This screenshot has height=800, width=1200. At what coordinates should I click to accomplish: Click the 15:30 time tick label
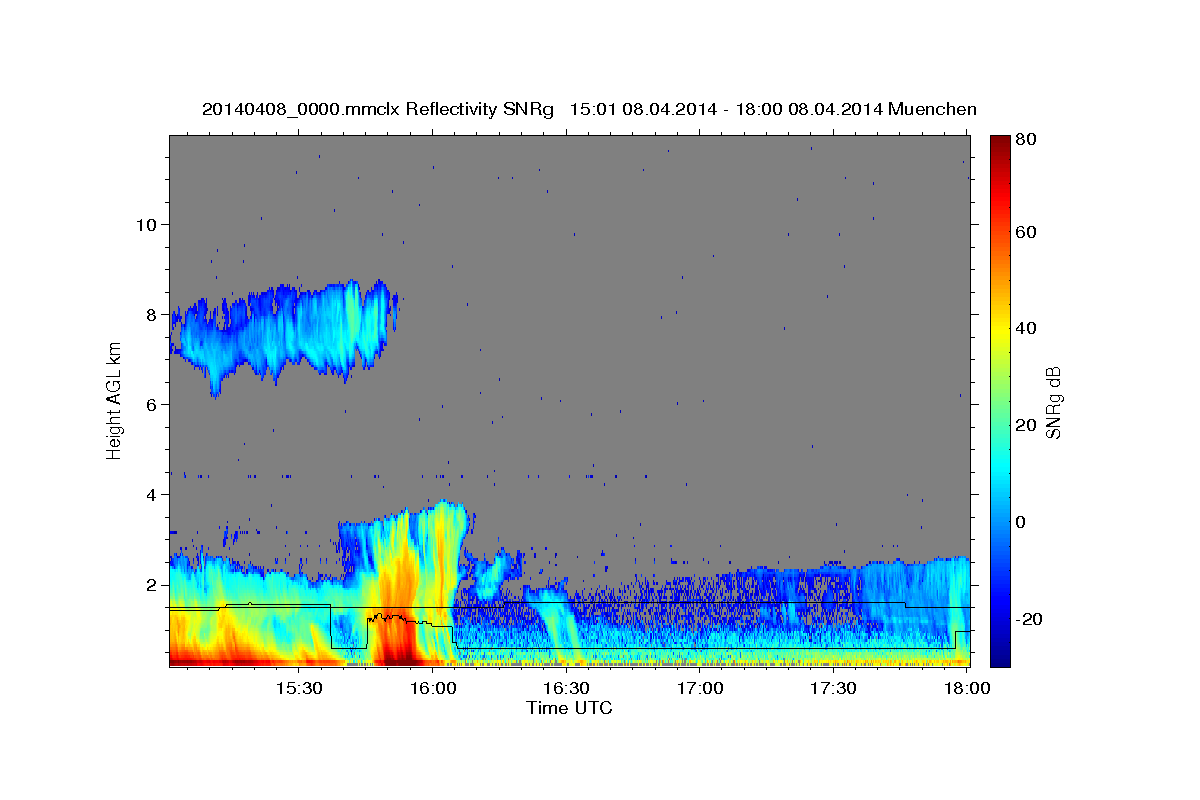coord(299,688)
